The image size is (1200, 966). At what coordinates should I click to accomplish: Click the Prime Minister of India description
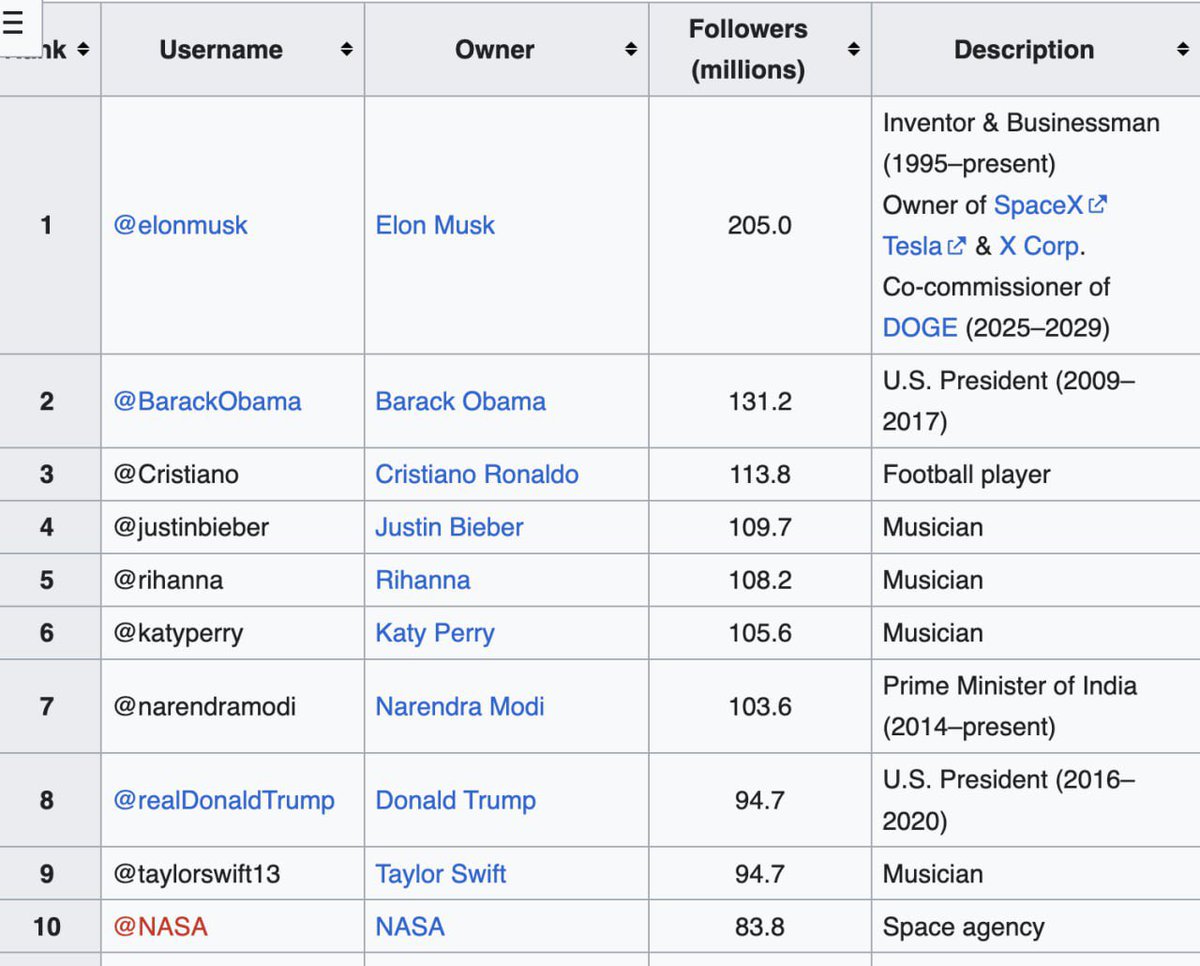tap(1009, 706)
